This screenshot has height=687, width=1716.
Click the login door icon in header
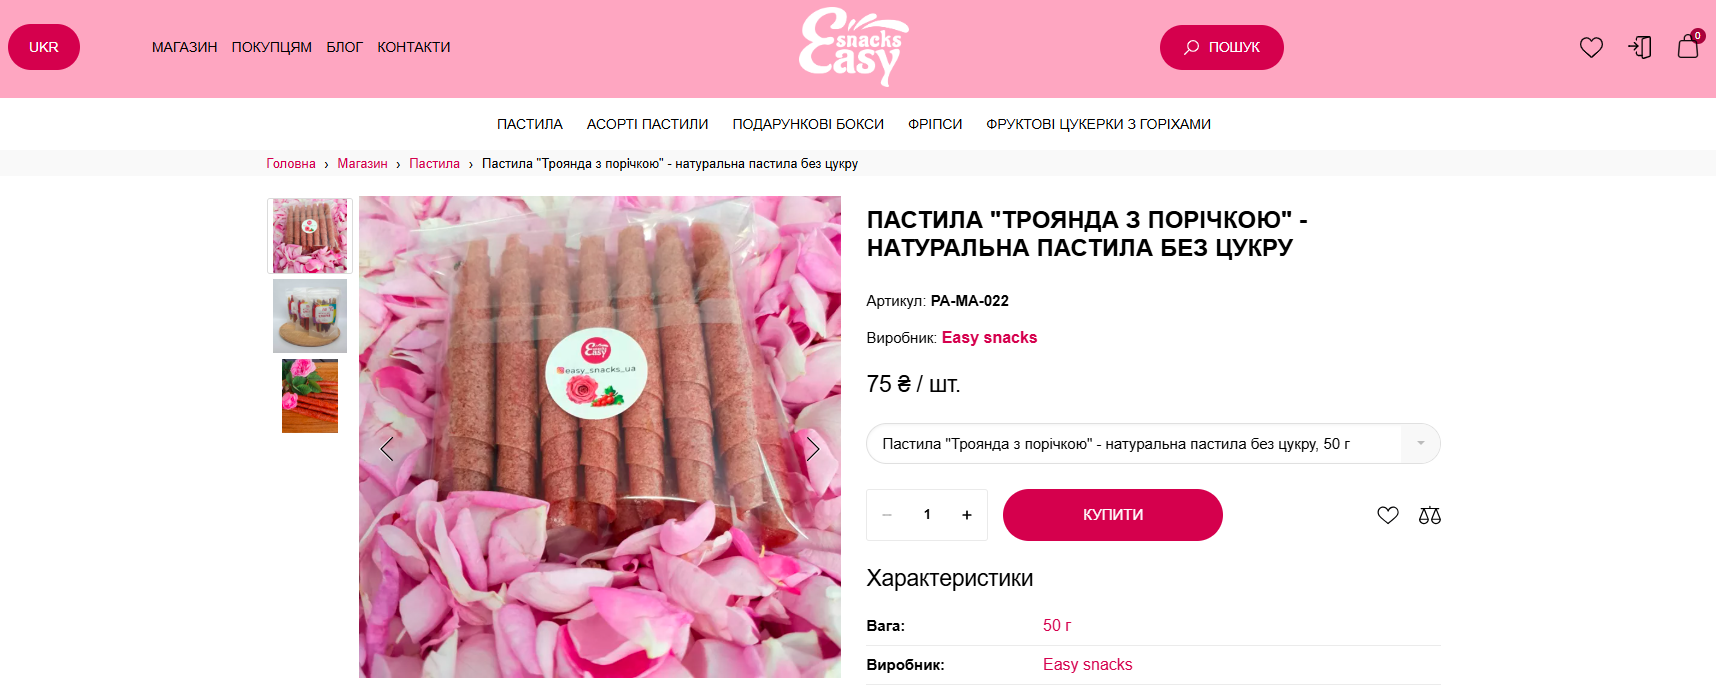(1640, 47)
